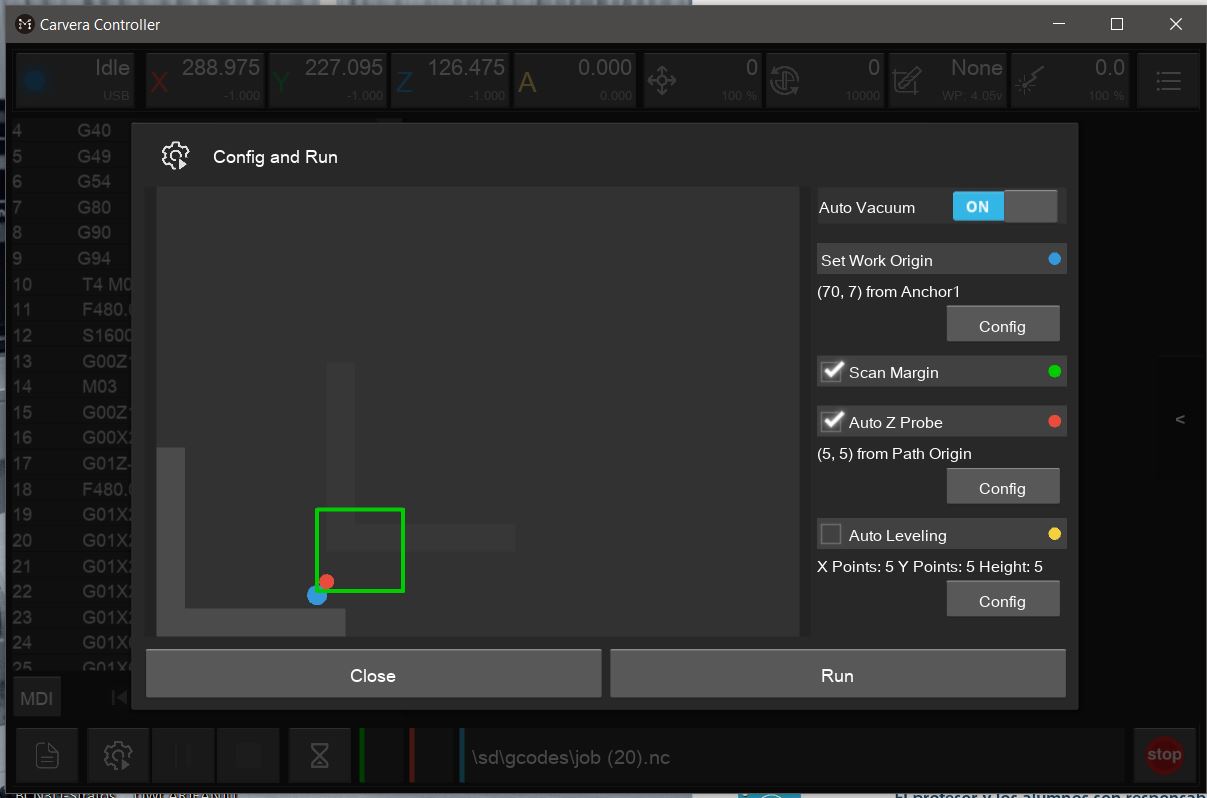Viewport: 1207px width, 798px height.
Task: Open the spindle speed icon
Action: (784, 81)
